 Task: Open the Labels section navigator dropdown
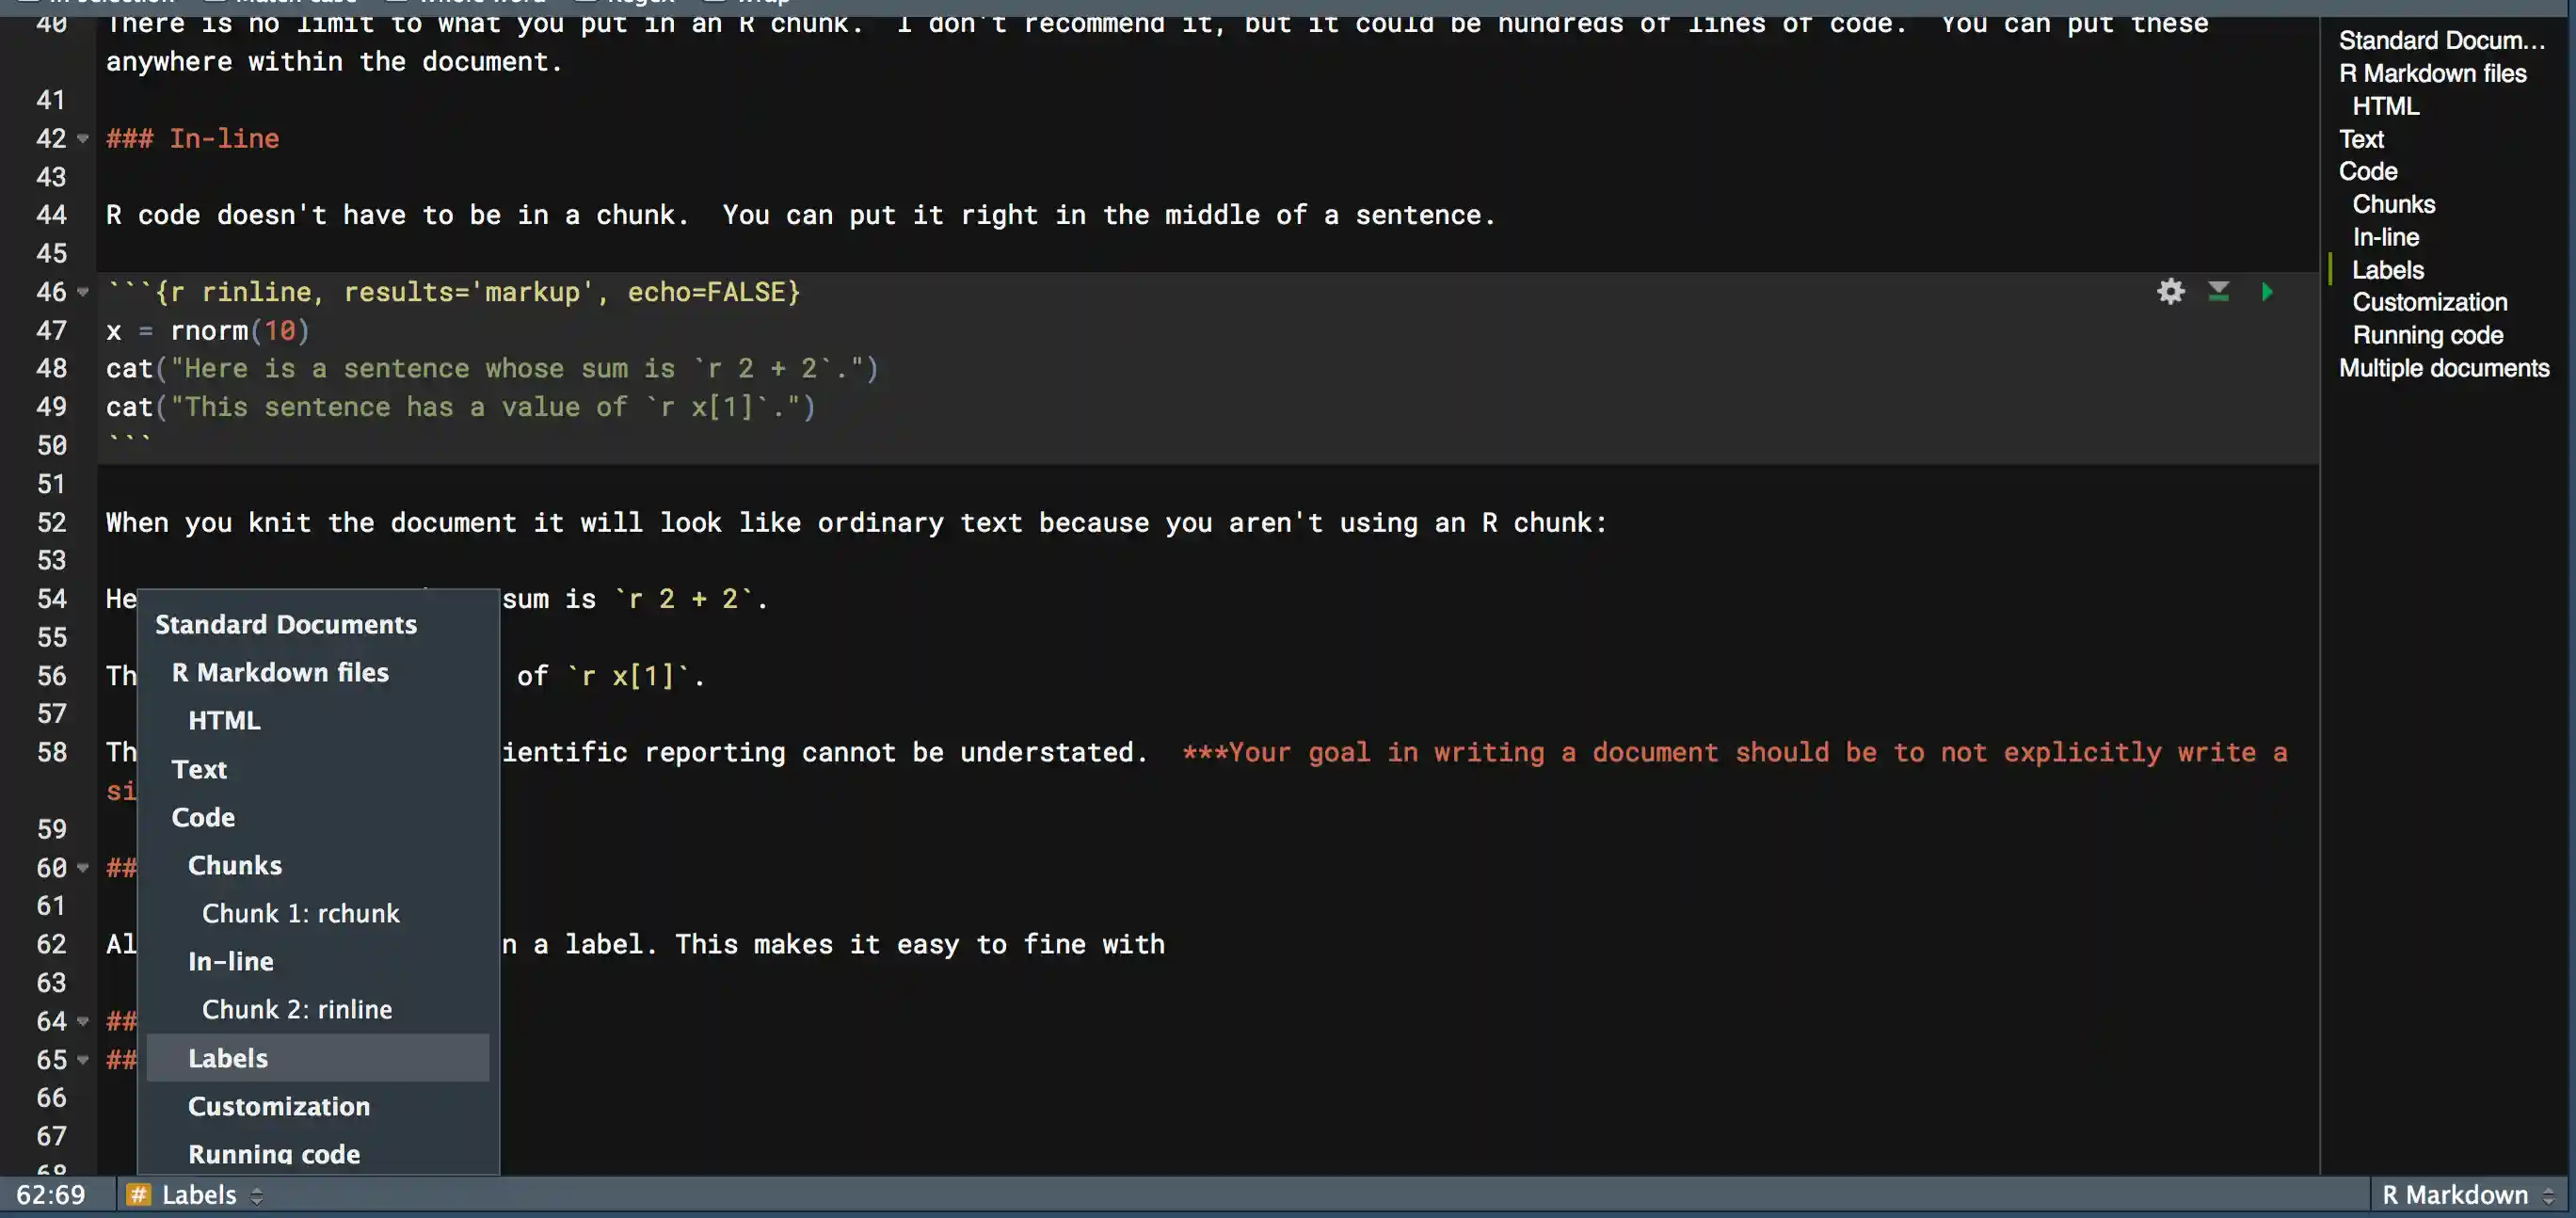click(200, 1195)
